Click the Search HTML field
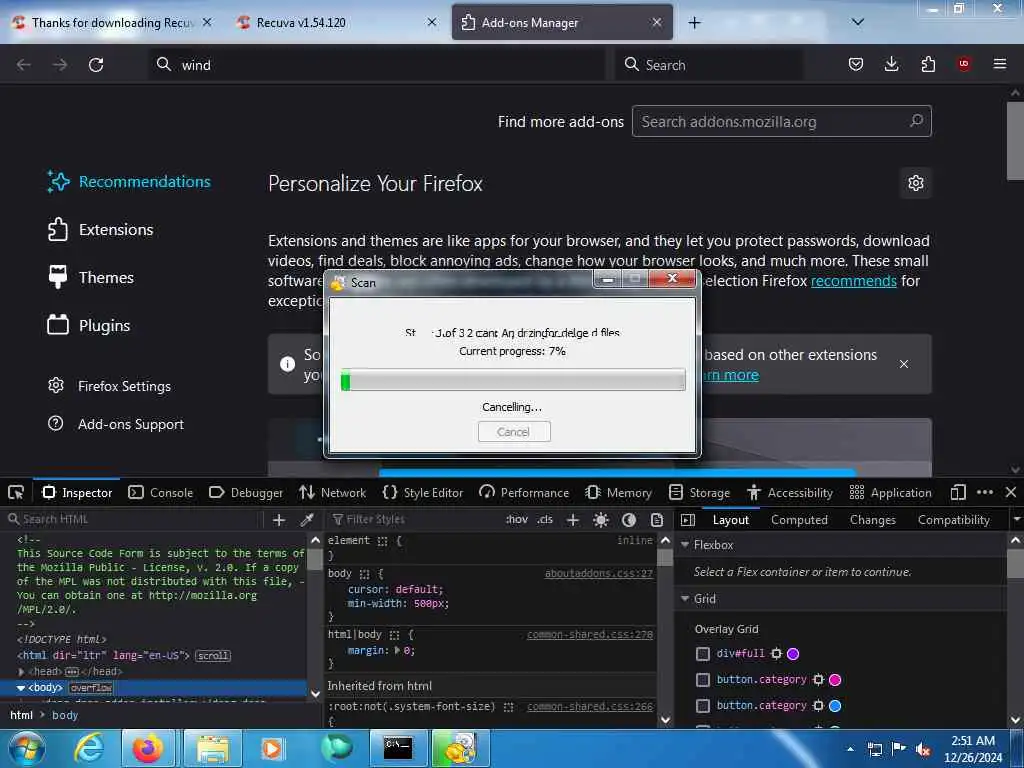Viewport: 1024px width, 768px height. click(x=134, y=520)
